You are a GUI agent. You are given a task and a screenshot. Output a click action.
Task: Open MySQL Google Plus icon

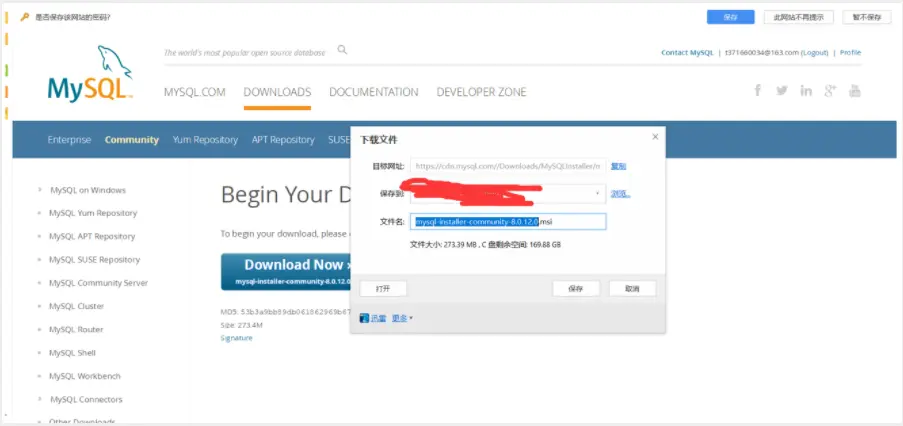(x=830, y=90)
